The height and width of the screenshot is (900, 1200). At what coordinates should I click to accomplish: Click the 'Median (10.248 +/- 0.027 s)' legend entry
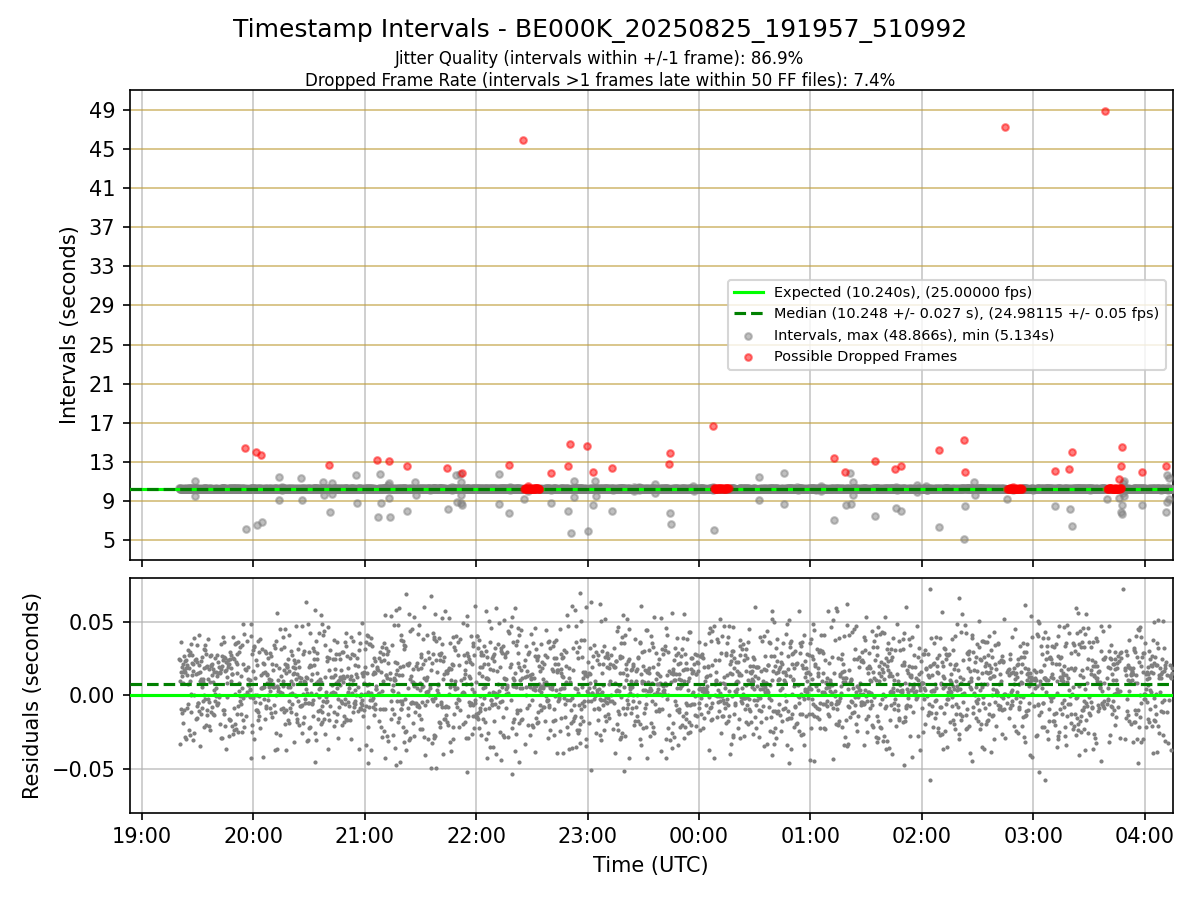(966, 313)
